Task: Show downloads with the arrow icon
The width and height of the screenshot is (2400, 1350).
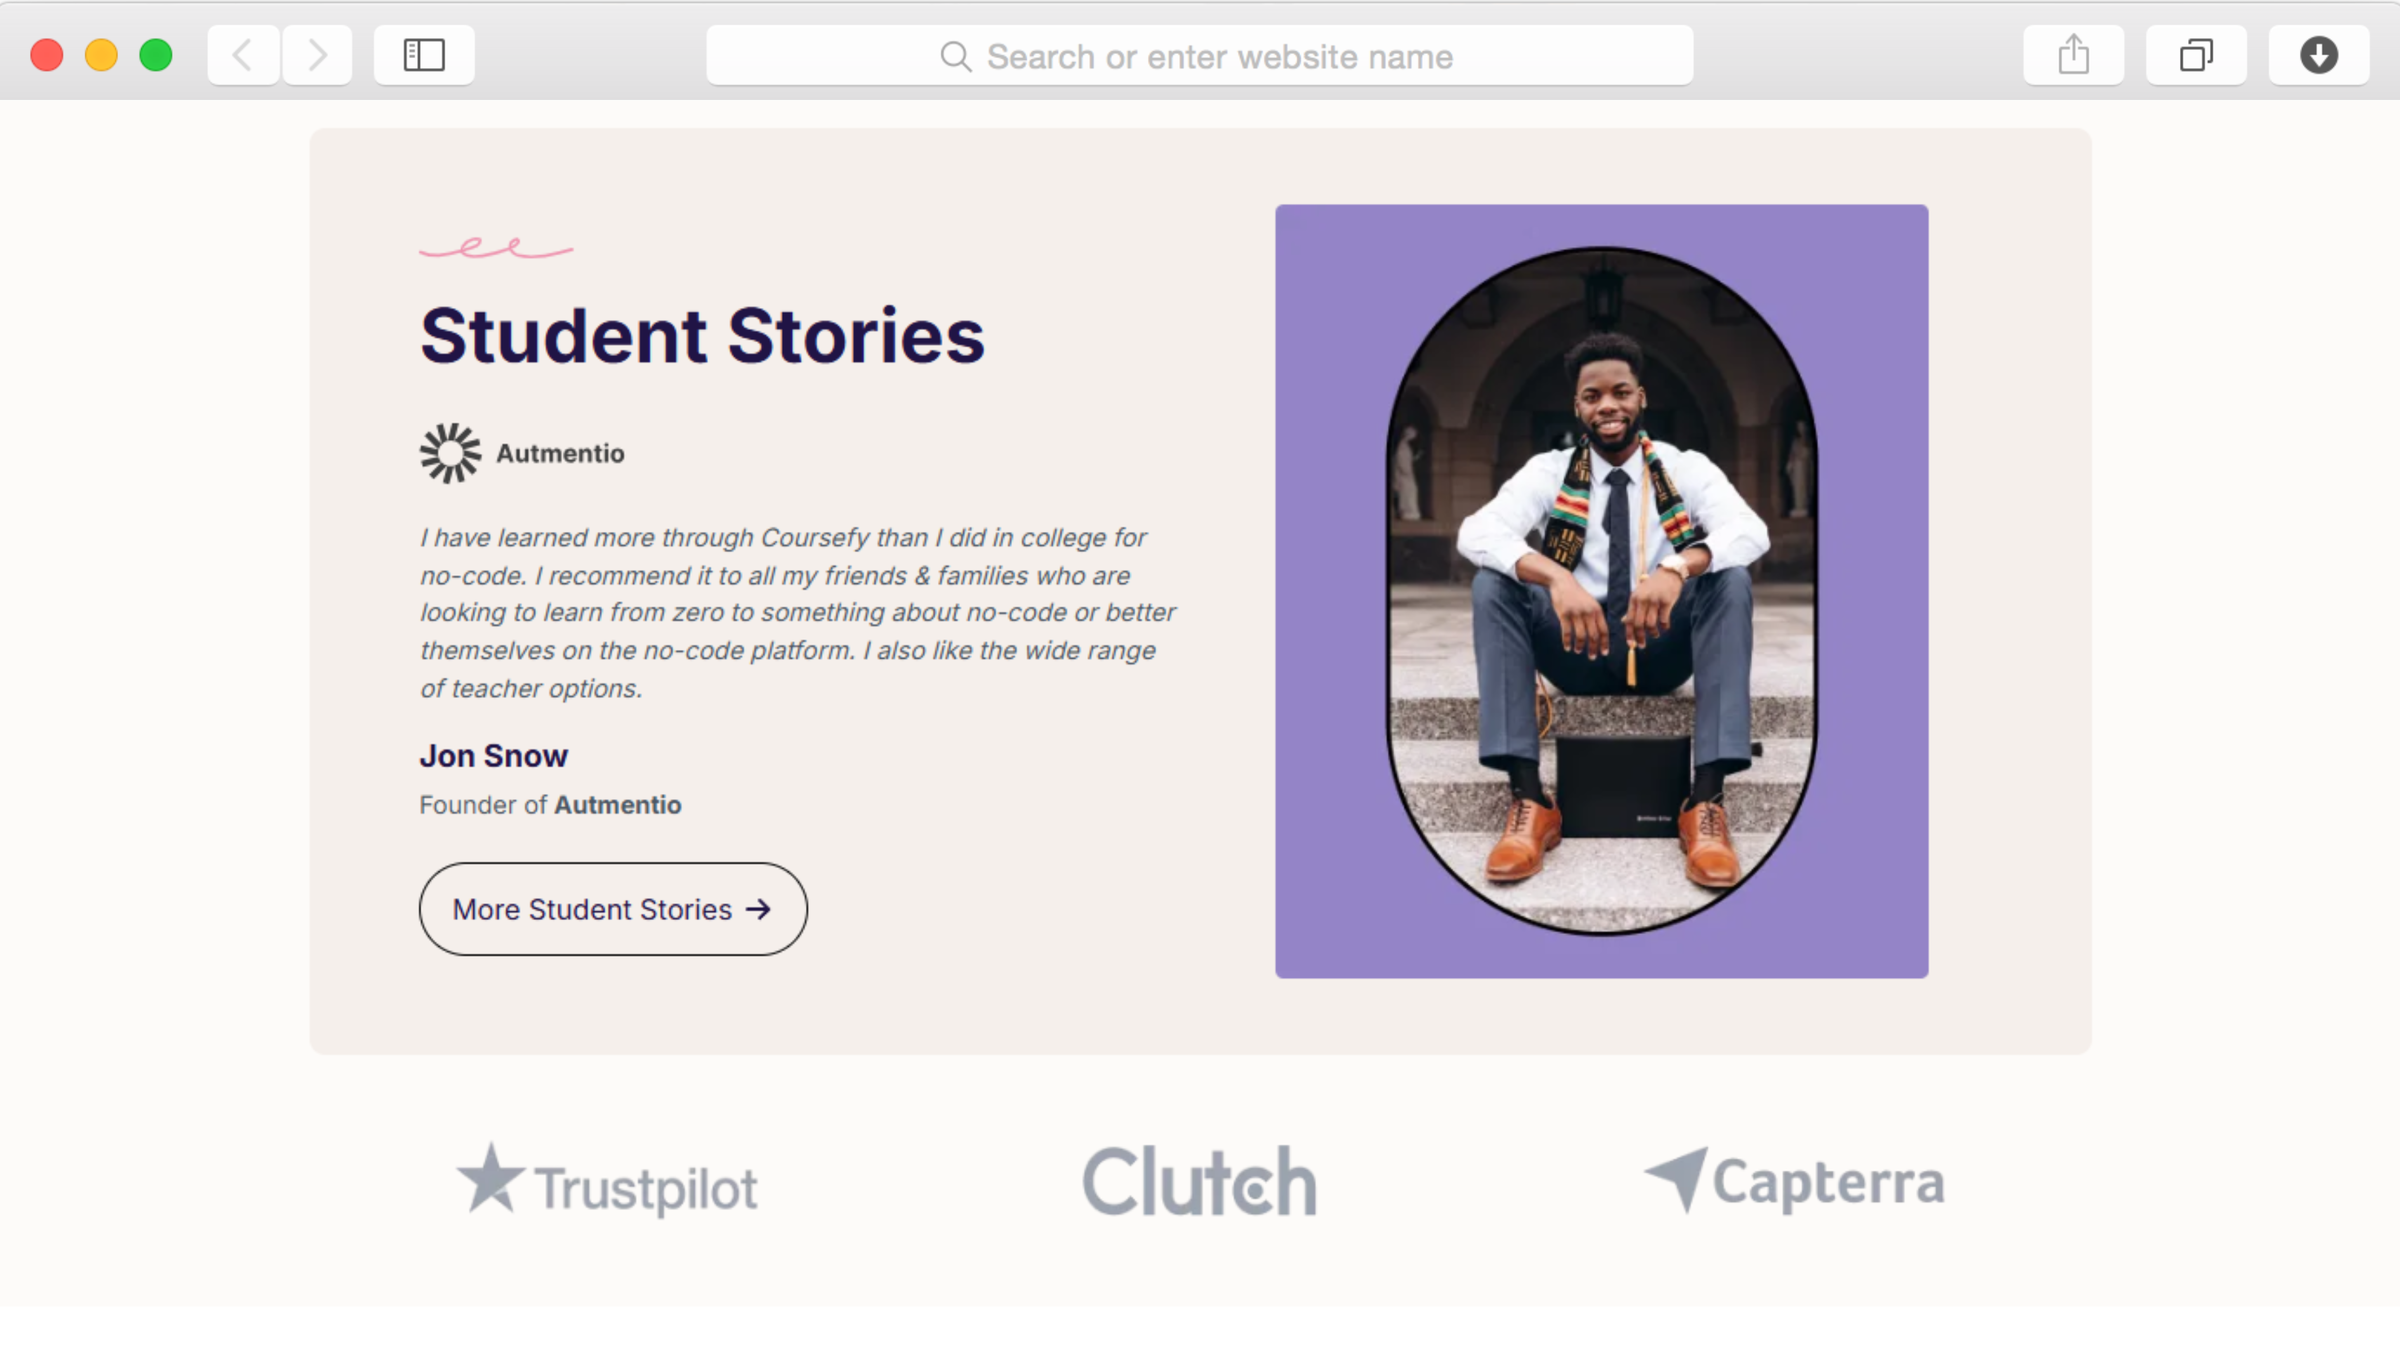Action: coord(2318,55)
